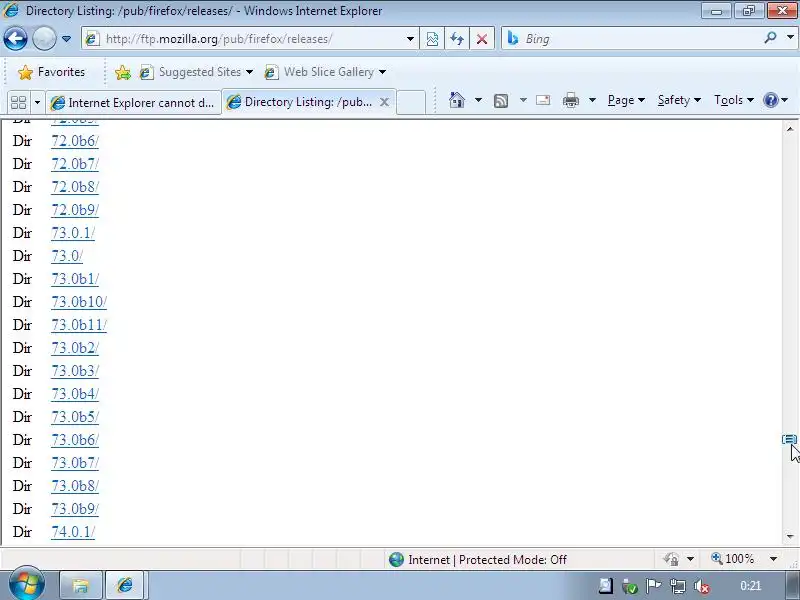Open the Favorites center button
Screen dimensions: 800x600
point(51,72)
